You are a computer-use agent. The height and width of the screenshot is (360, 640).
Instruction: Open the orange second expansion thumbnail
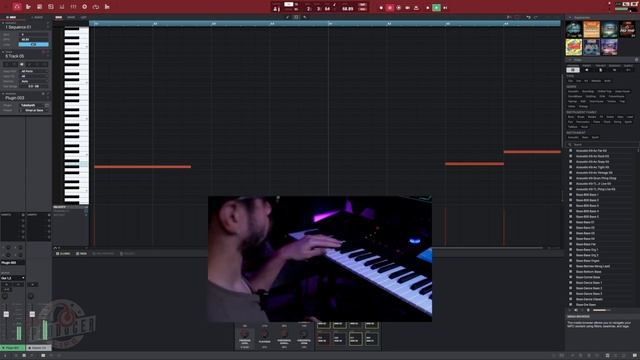(x=591, y=30)
